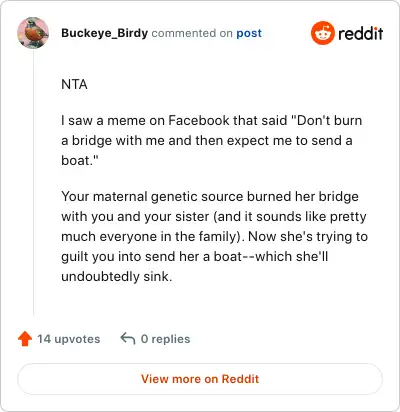Viewport: 400px width, 412px height.
Task: Click the "guilt you into send her" line
Action: click(195, 257)
